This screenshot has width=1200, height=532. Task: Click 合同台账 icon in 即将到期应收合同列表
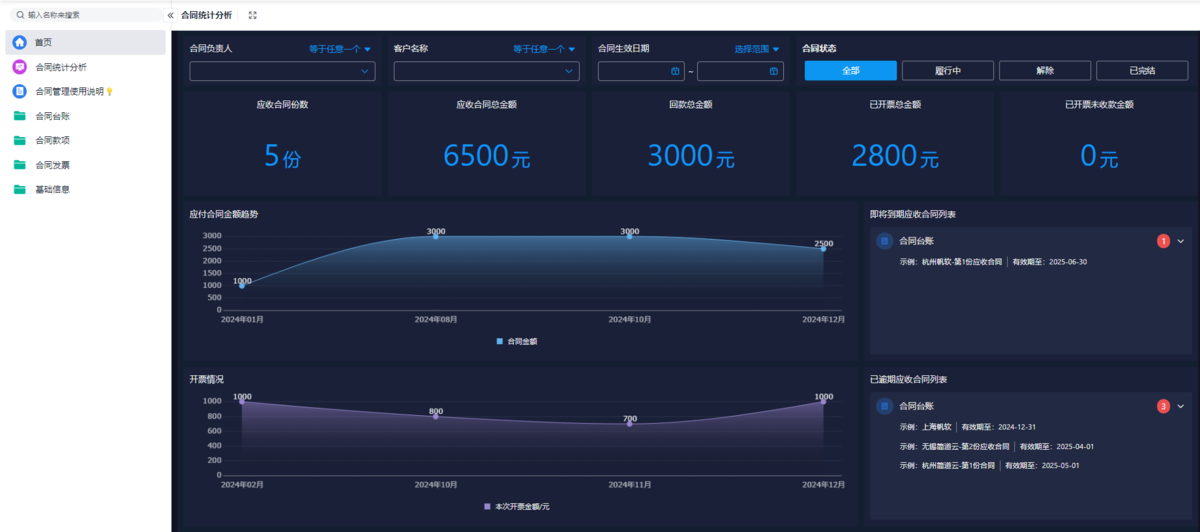[x=884, y=240]
